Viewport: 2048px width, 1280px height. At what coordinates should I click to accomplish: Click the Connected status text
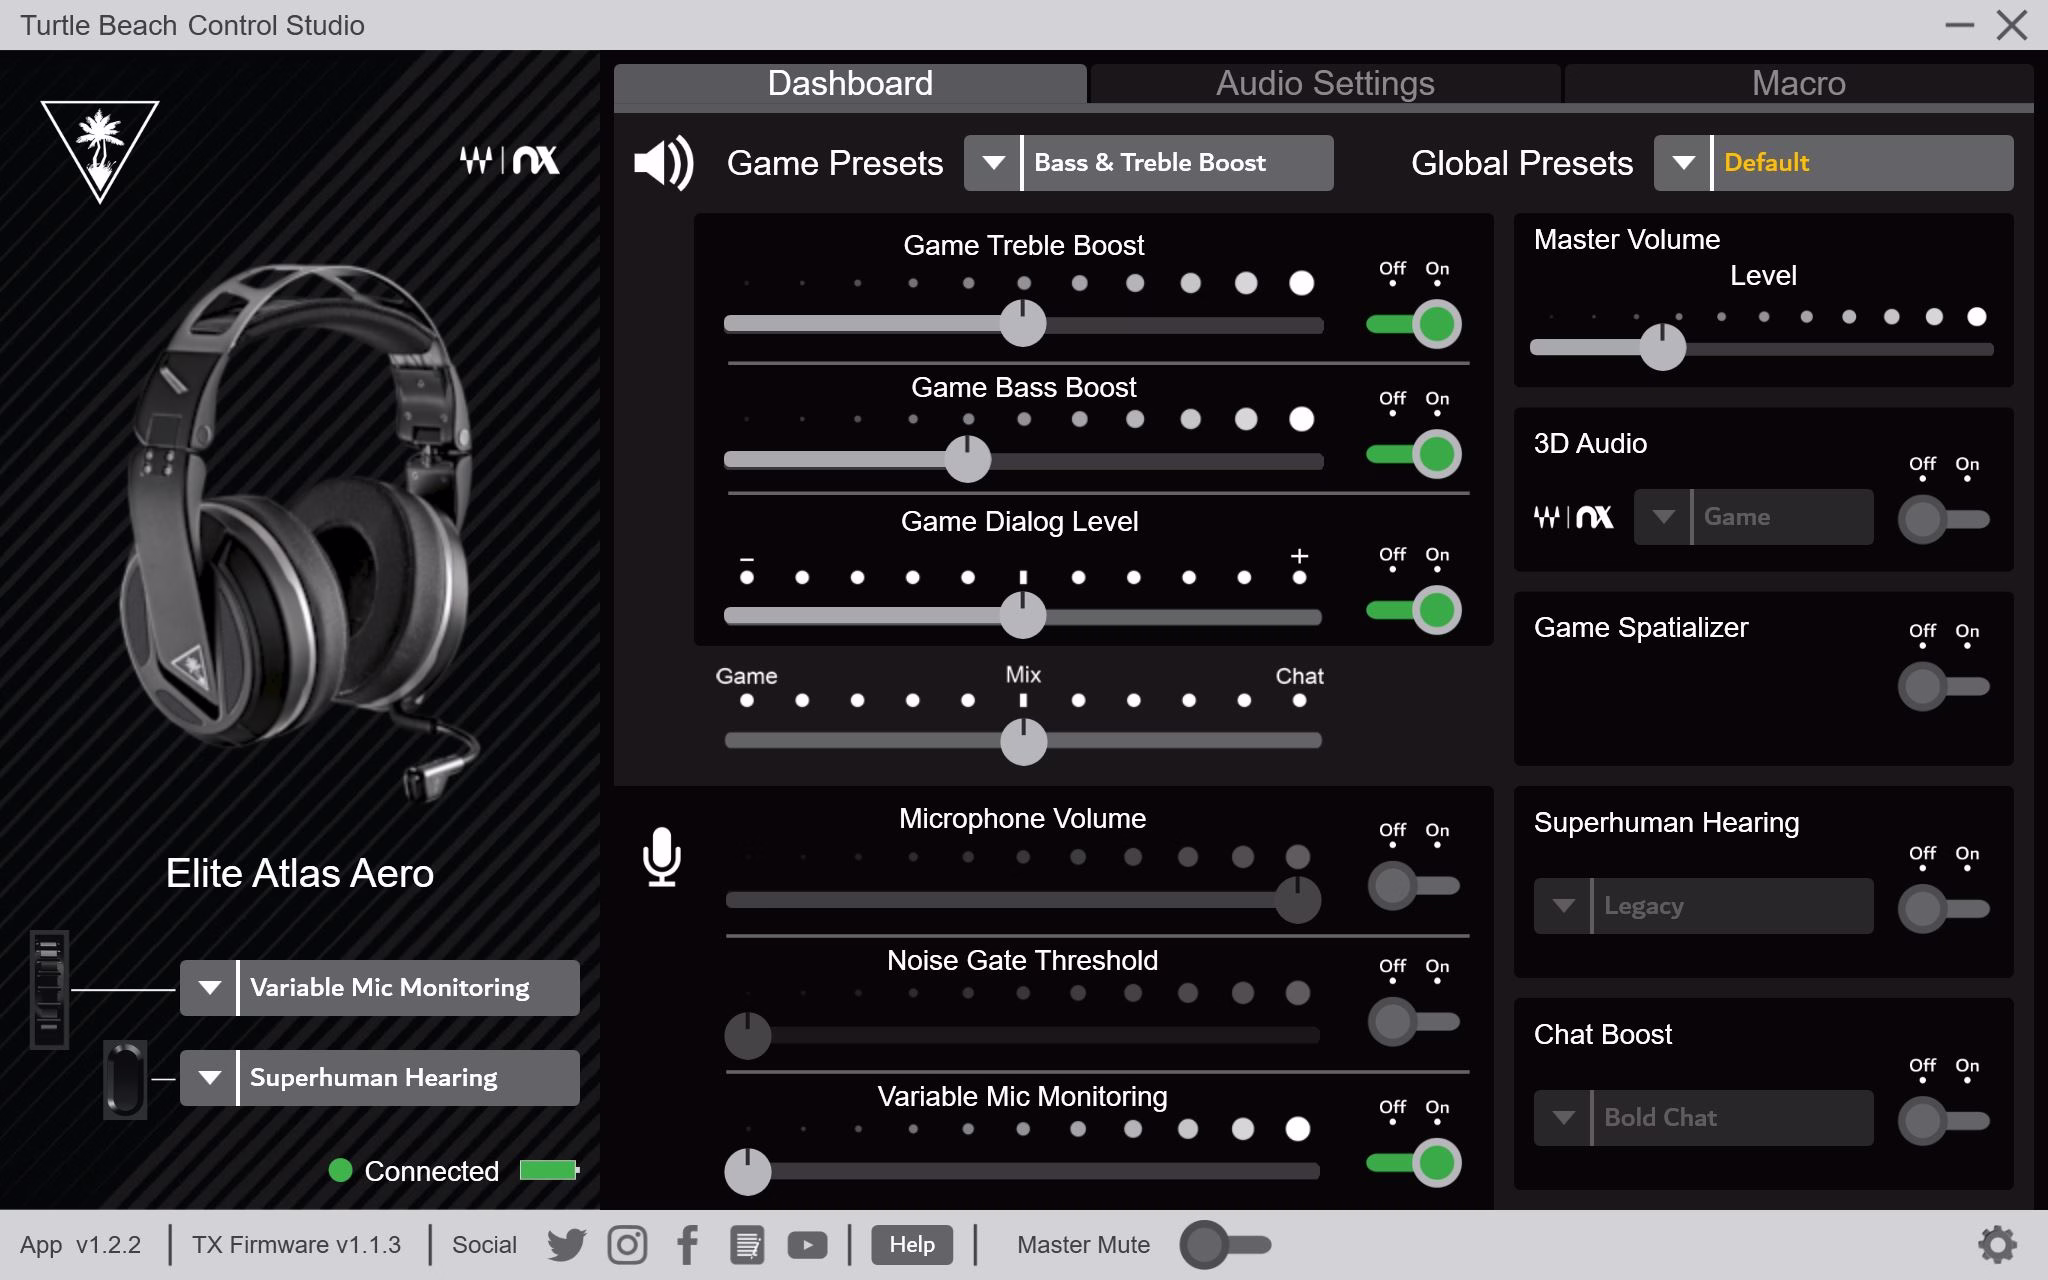coord(431,1171)
